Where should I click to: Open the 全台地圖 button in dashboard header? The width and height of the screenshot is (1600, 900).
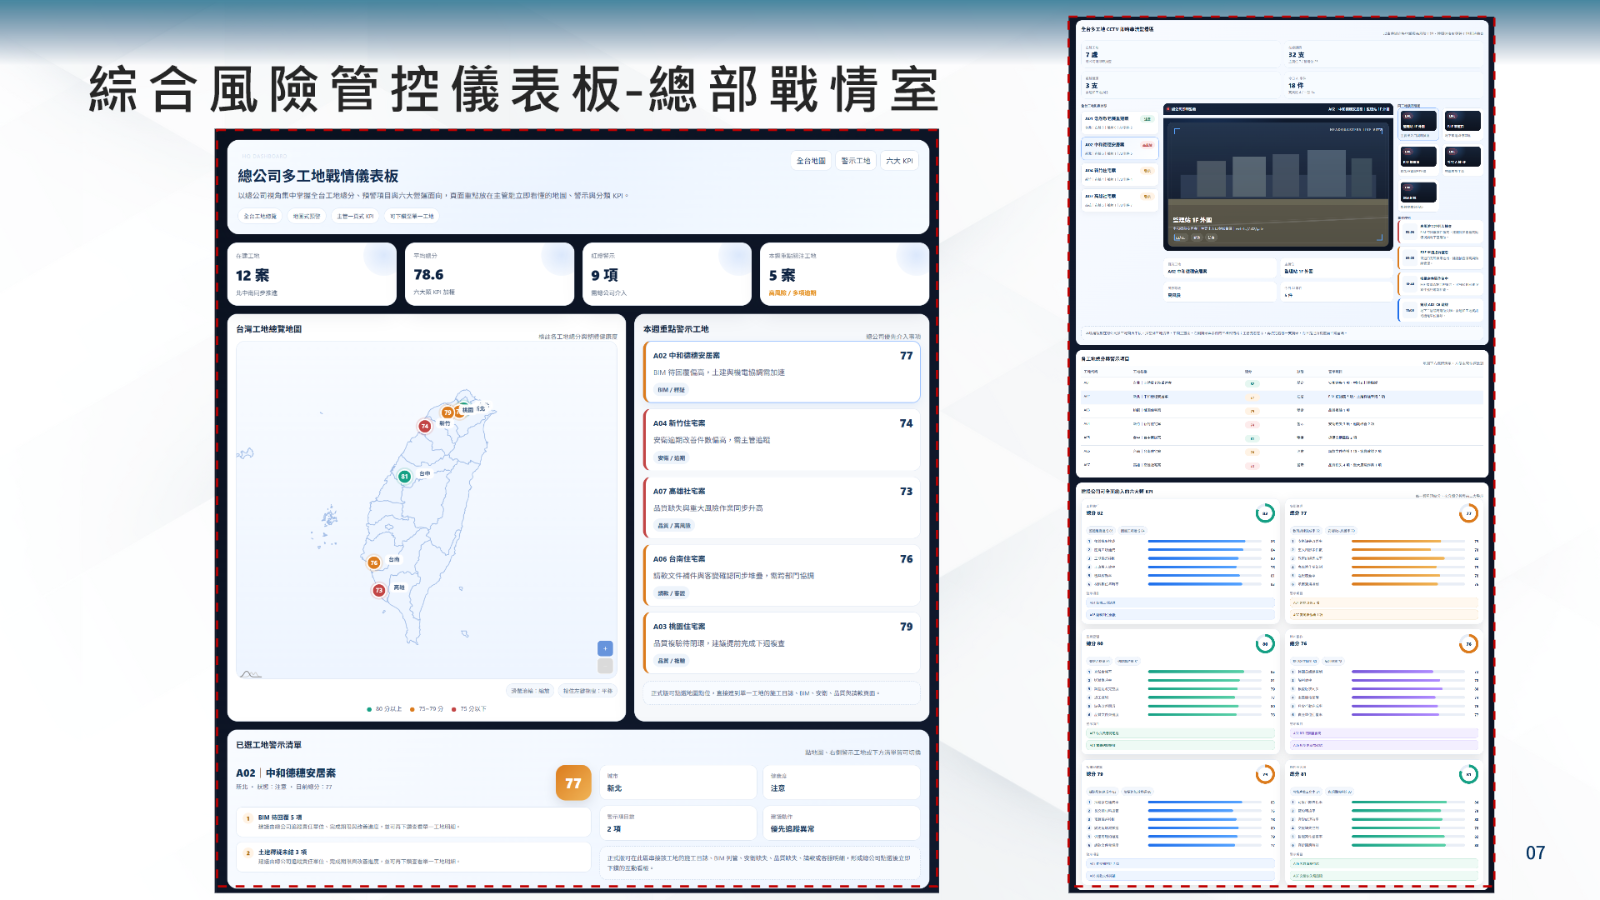811,160
